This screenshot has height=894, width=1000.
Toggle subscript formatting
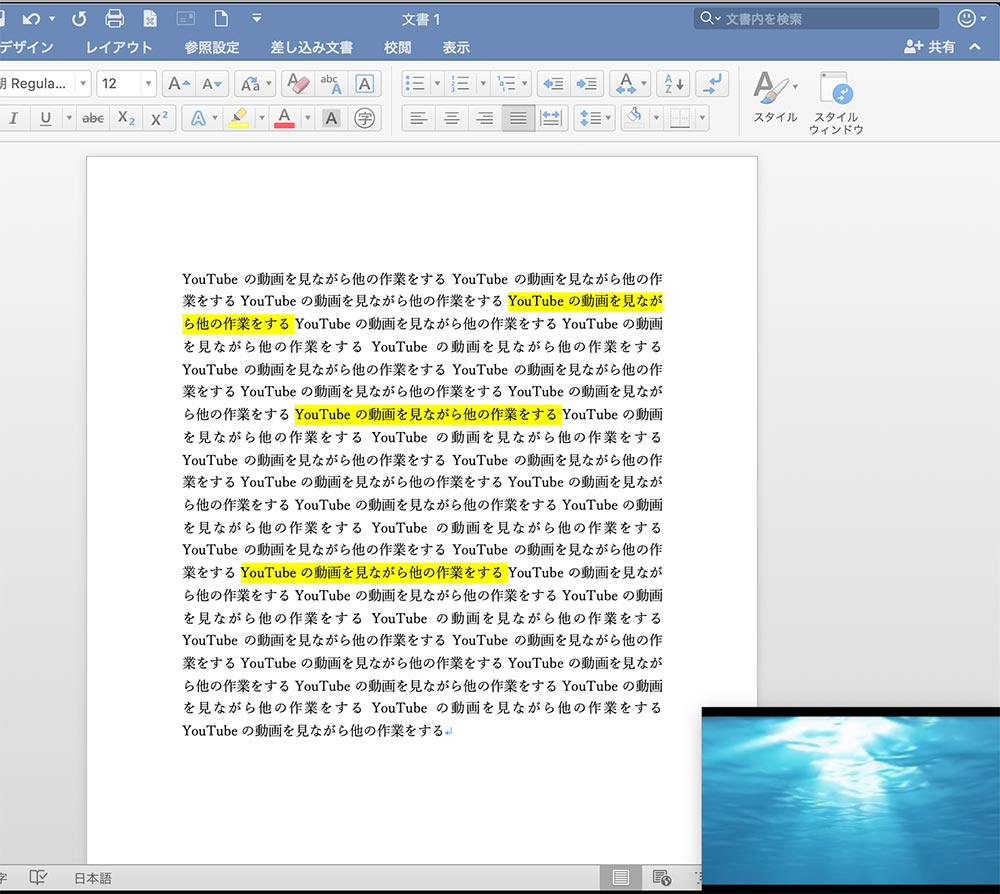(126, 118)
